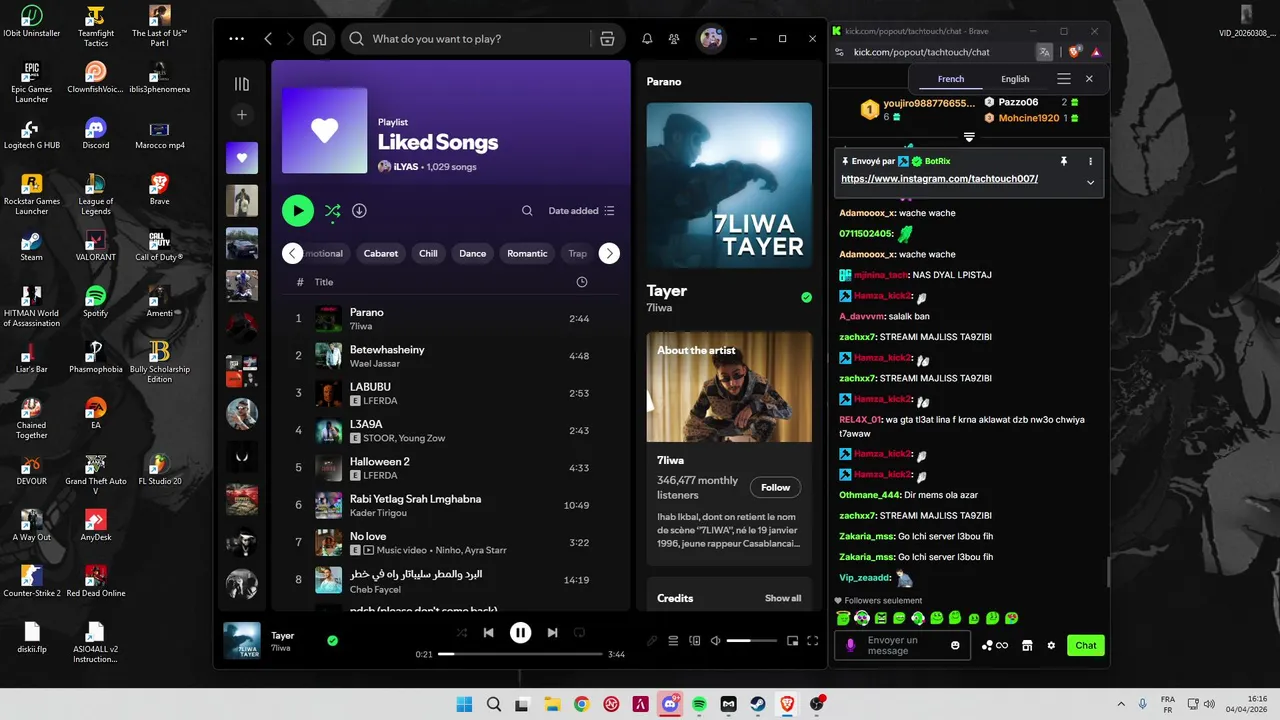Go to Spotify Home
The width and height of the screenshot is (1280, 720).
[x=319, y=39]
